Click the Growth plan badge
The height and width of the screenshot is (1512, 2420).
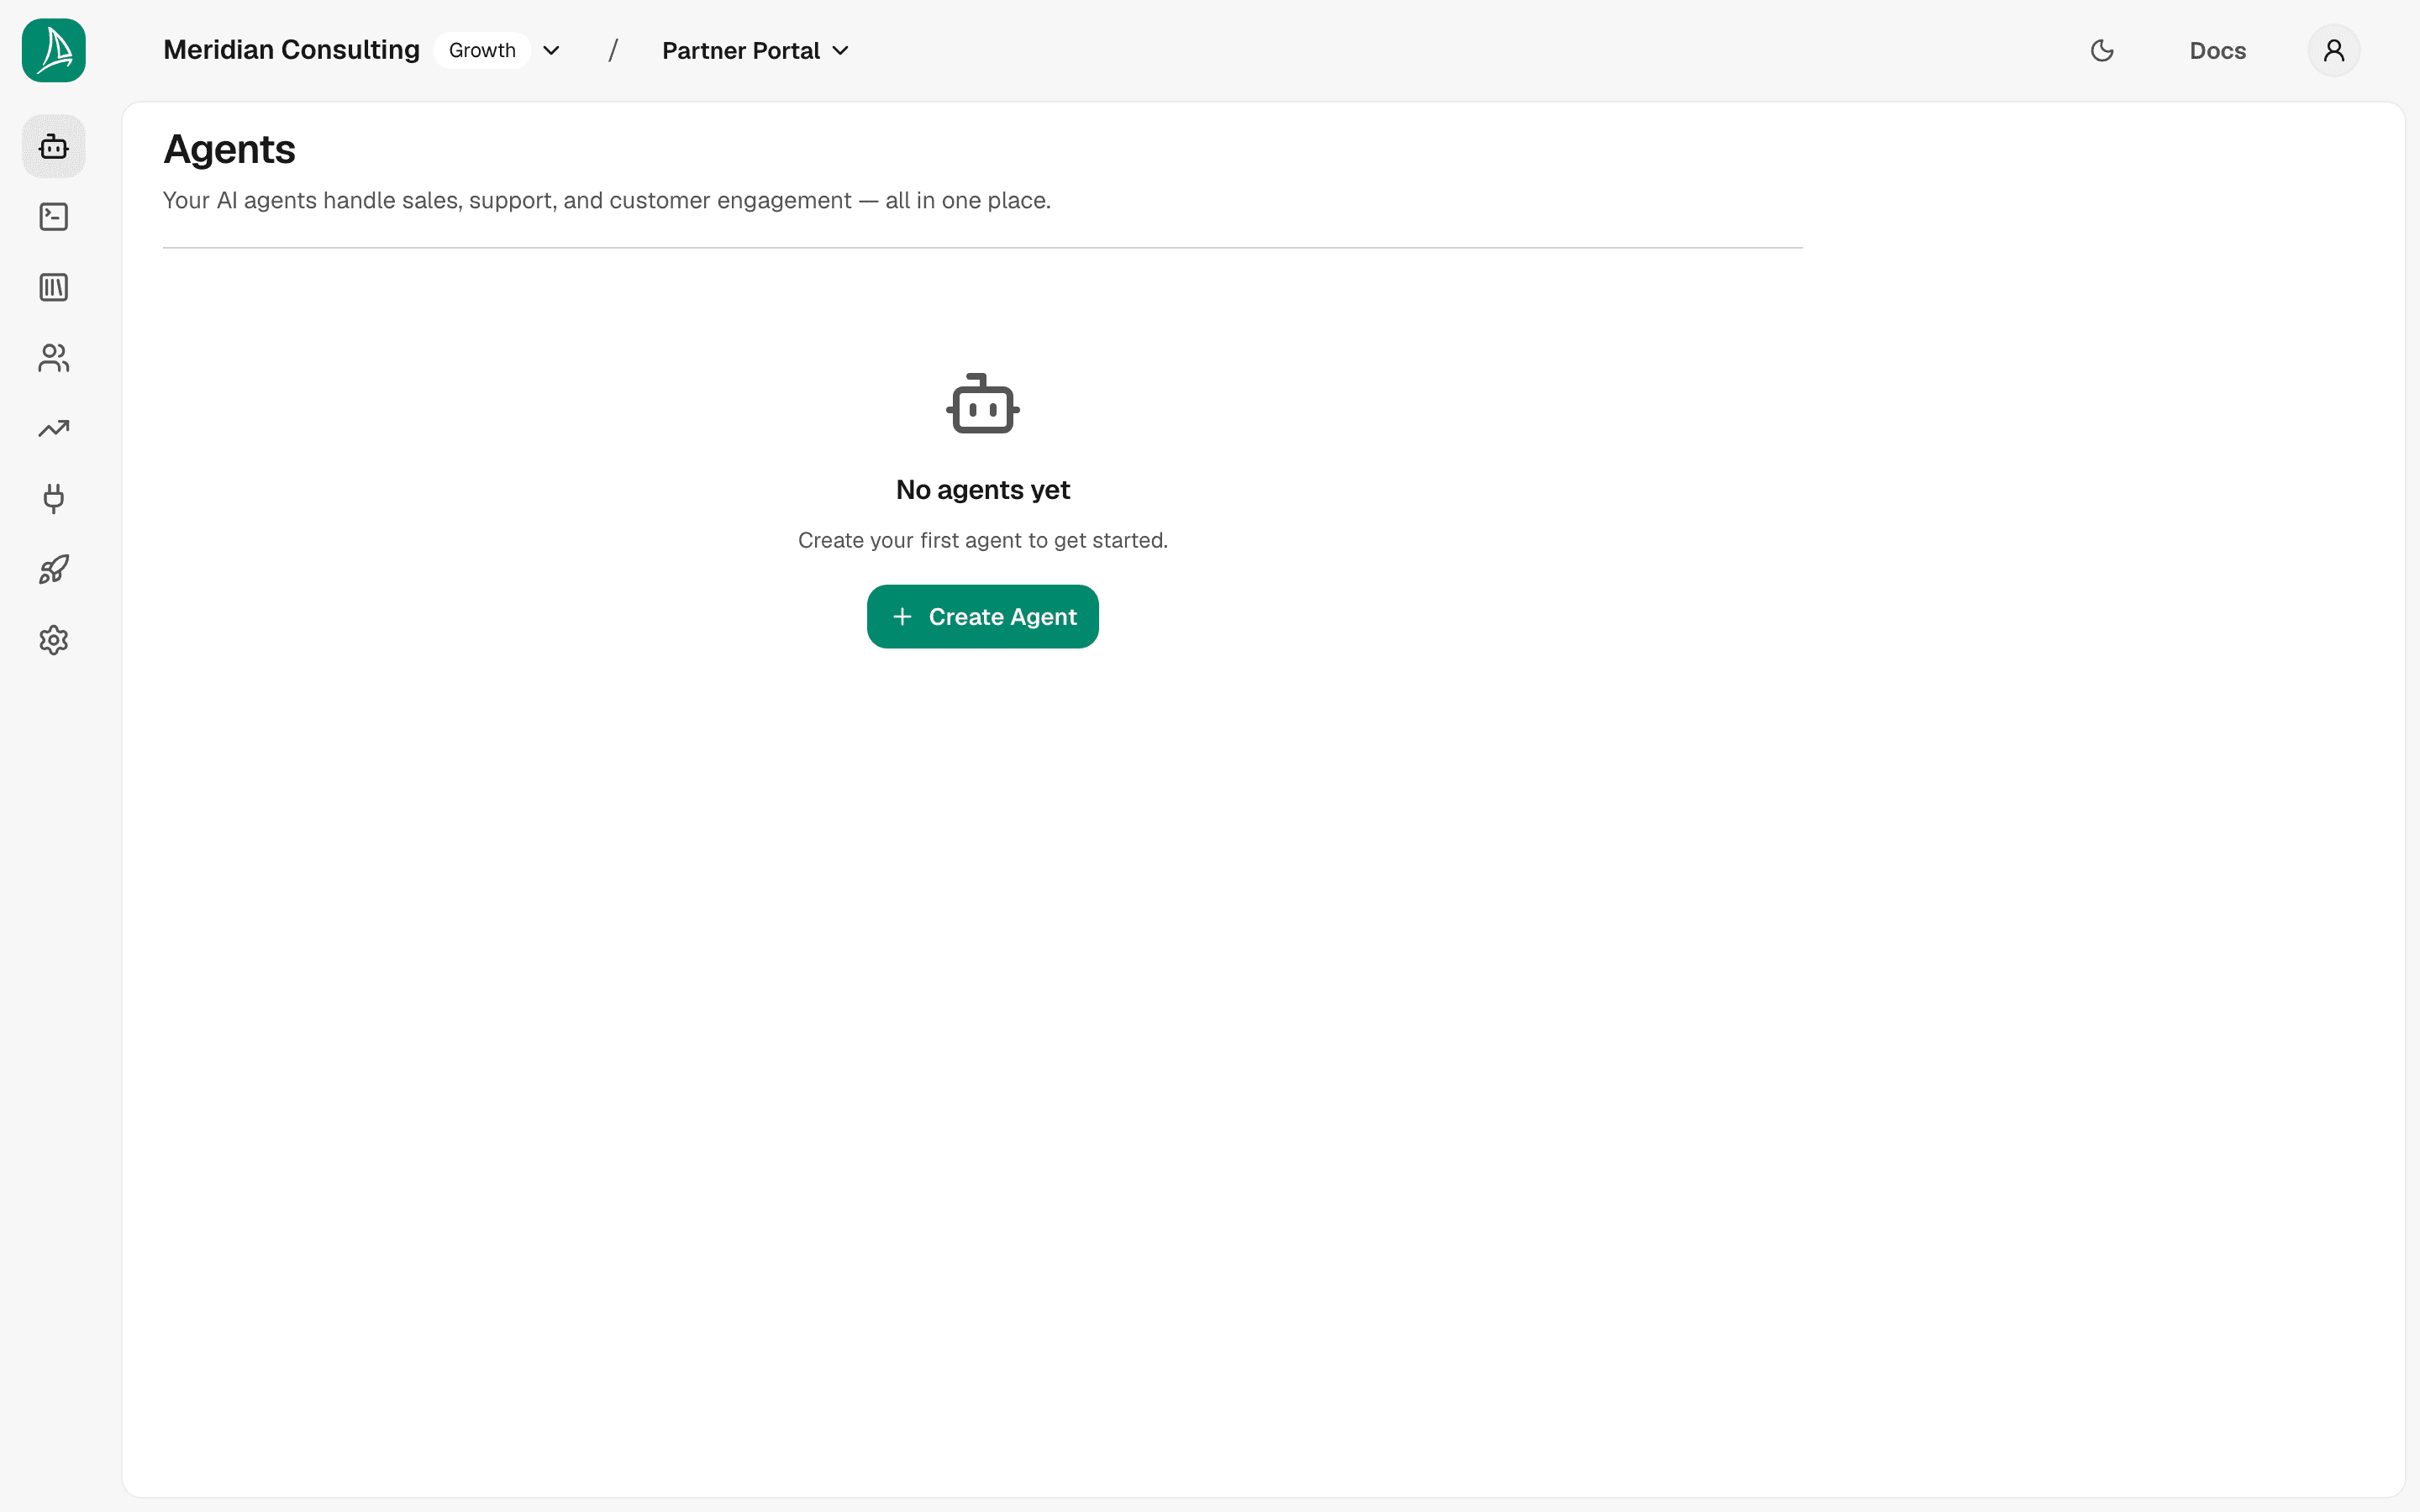coord(482,50)
